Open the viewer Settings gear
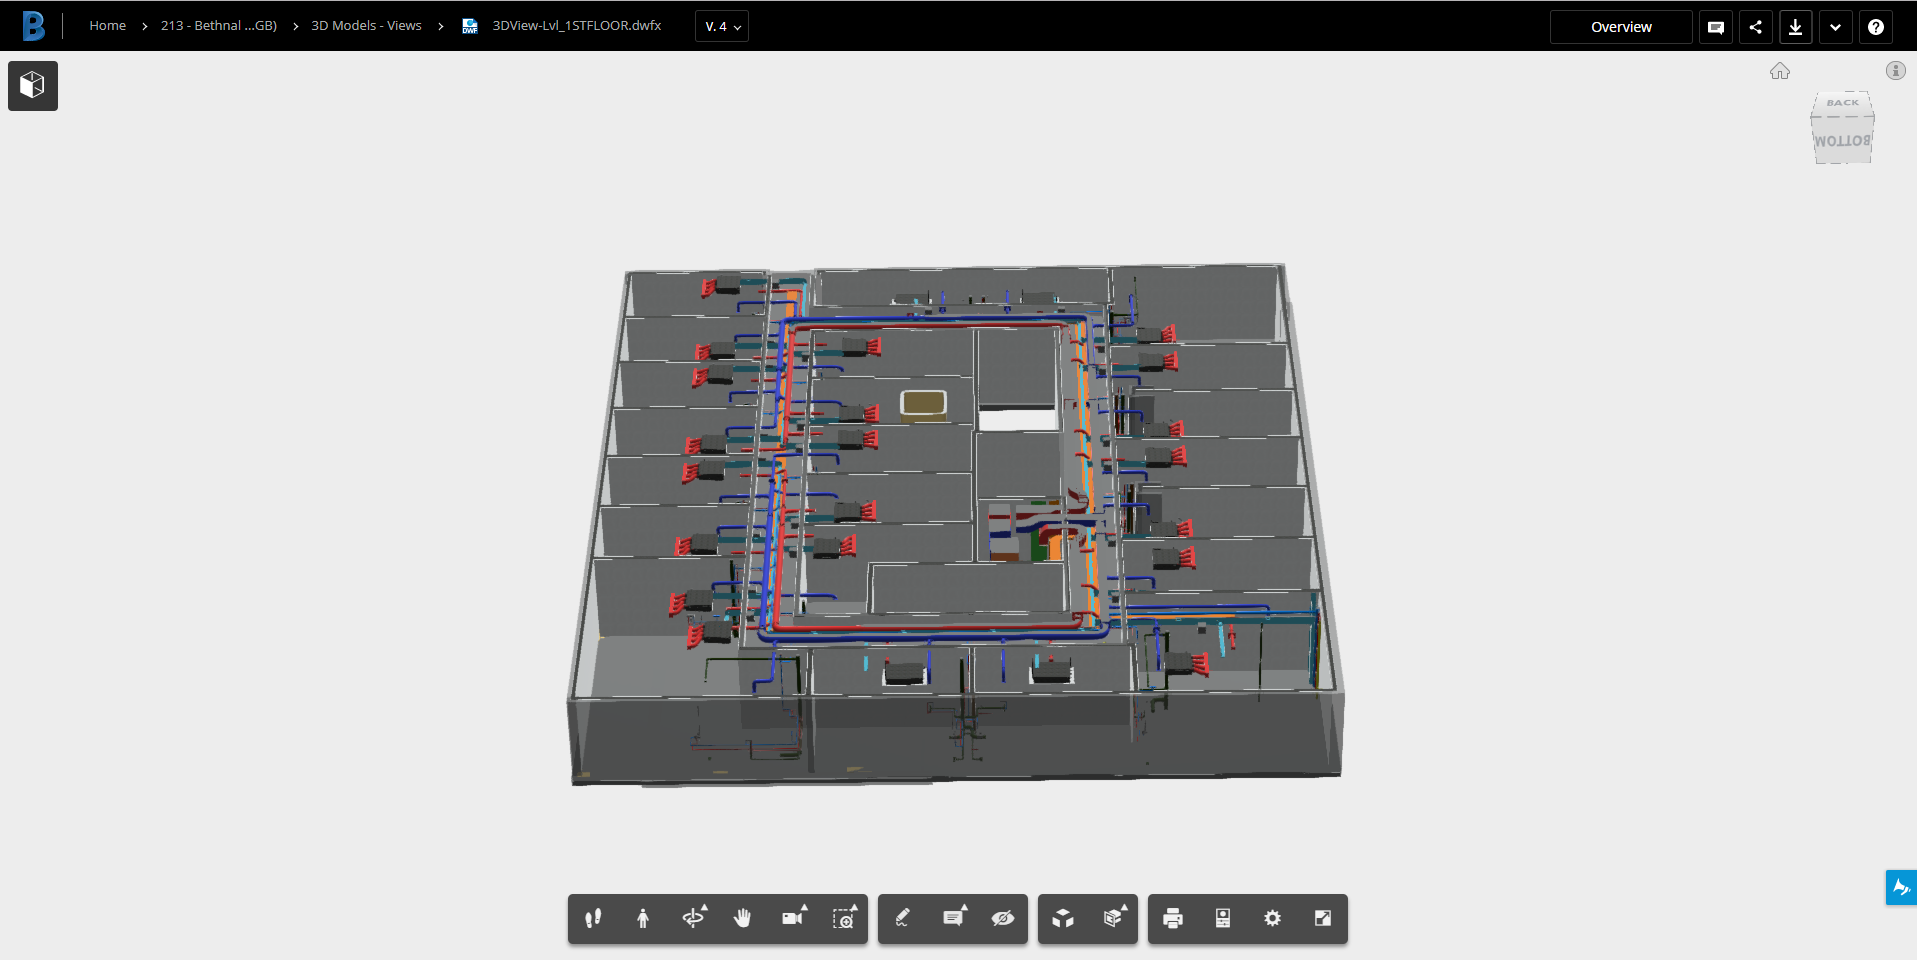Screen dimensions: 1917x960 tap(1272, 918)
